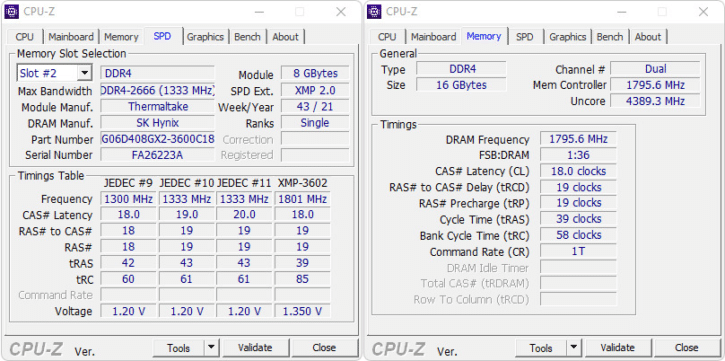Viewport: 725px width, 361px height.
Task: Click the Cycle Time 39 clocks value
Action: (x=578, y=219)
